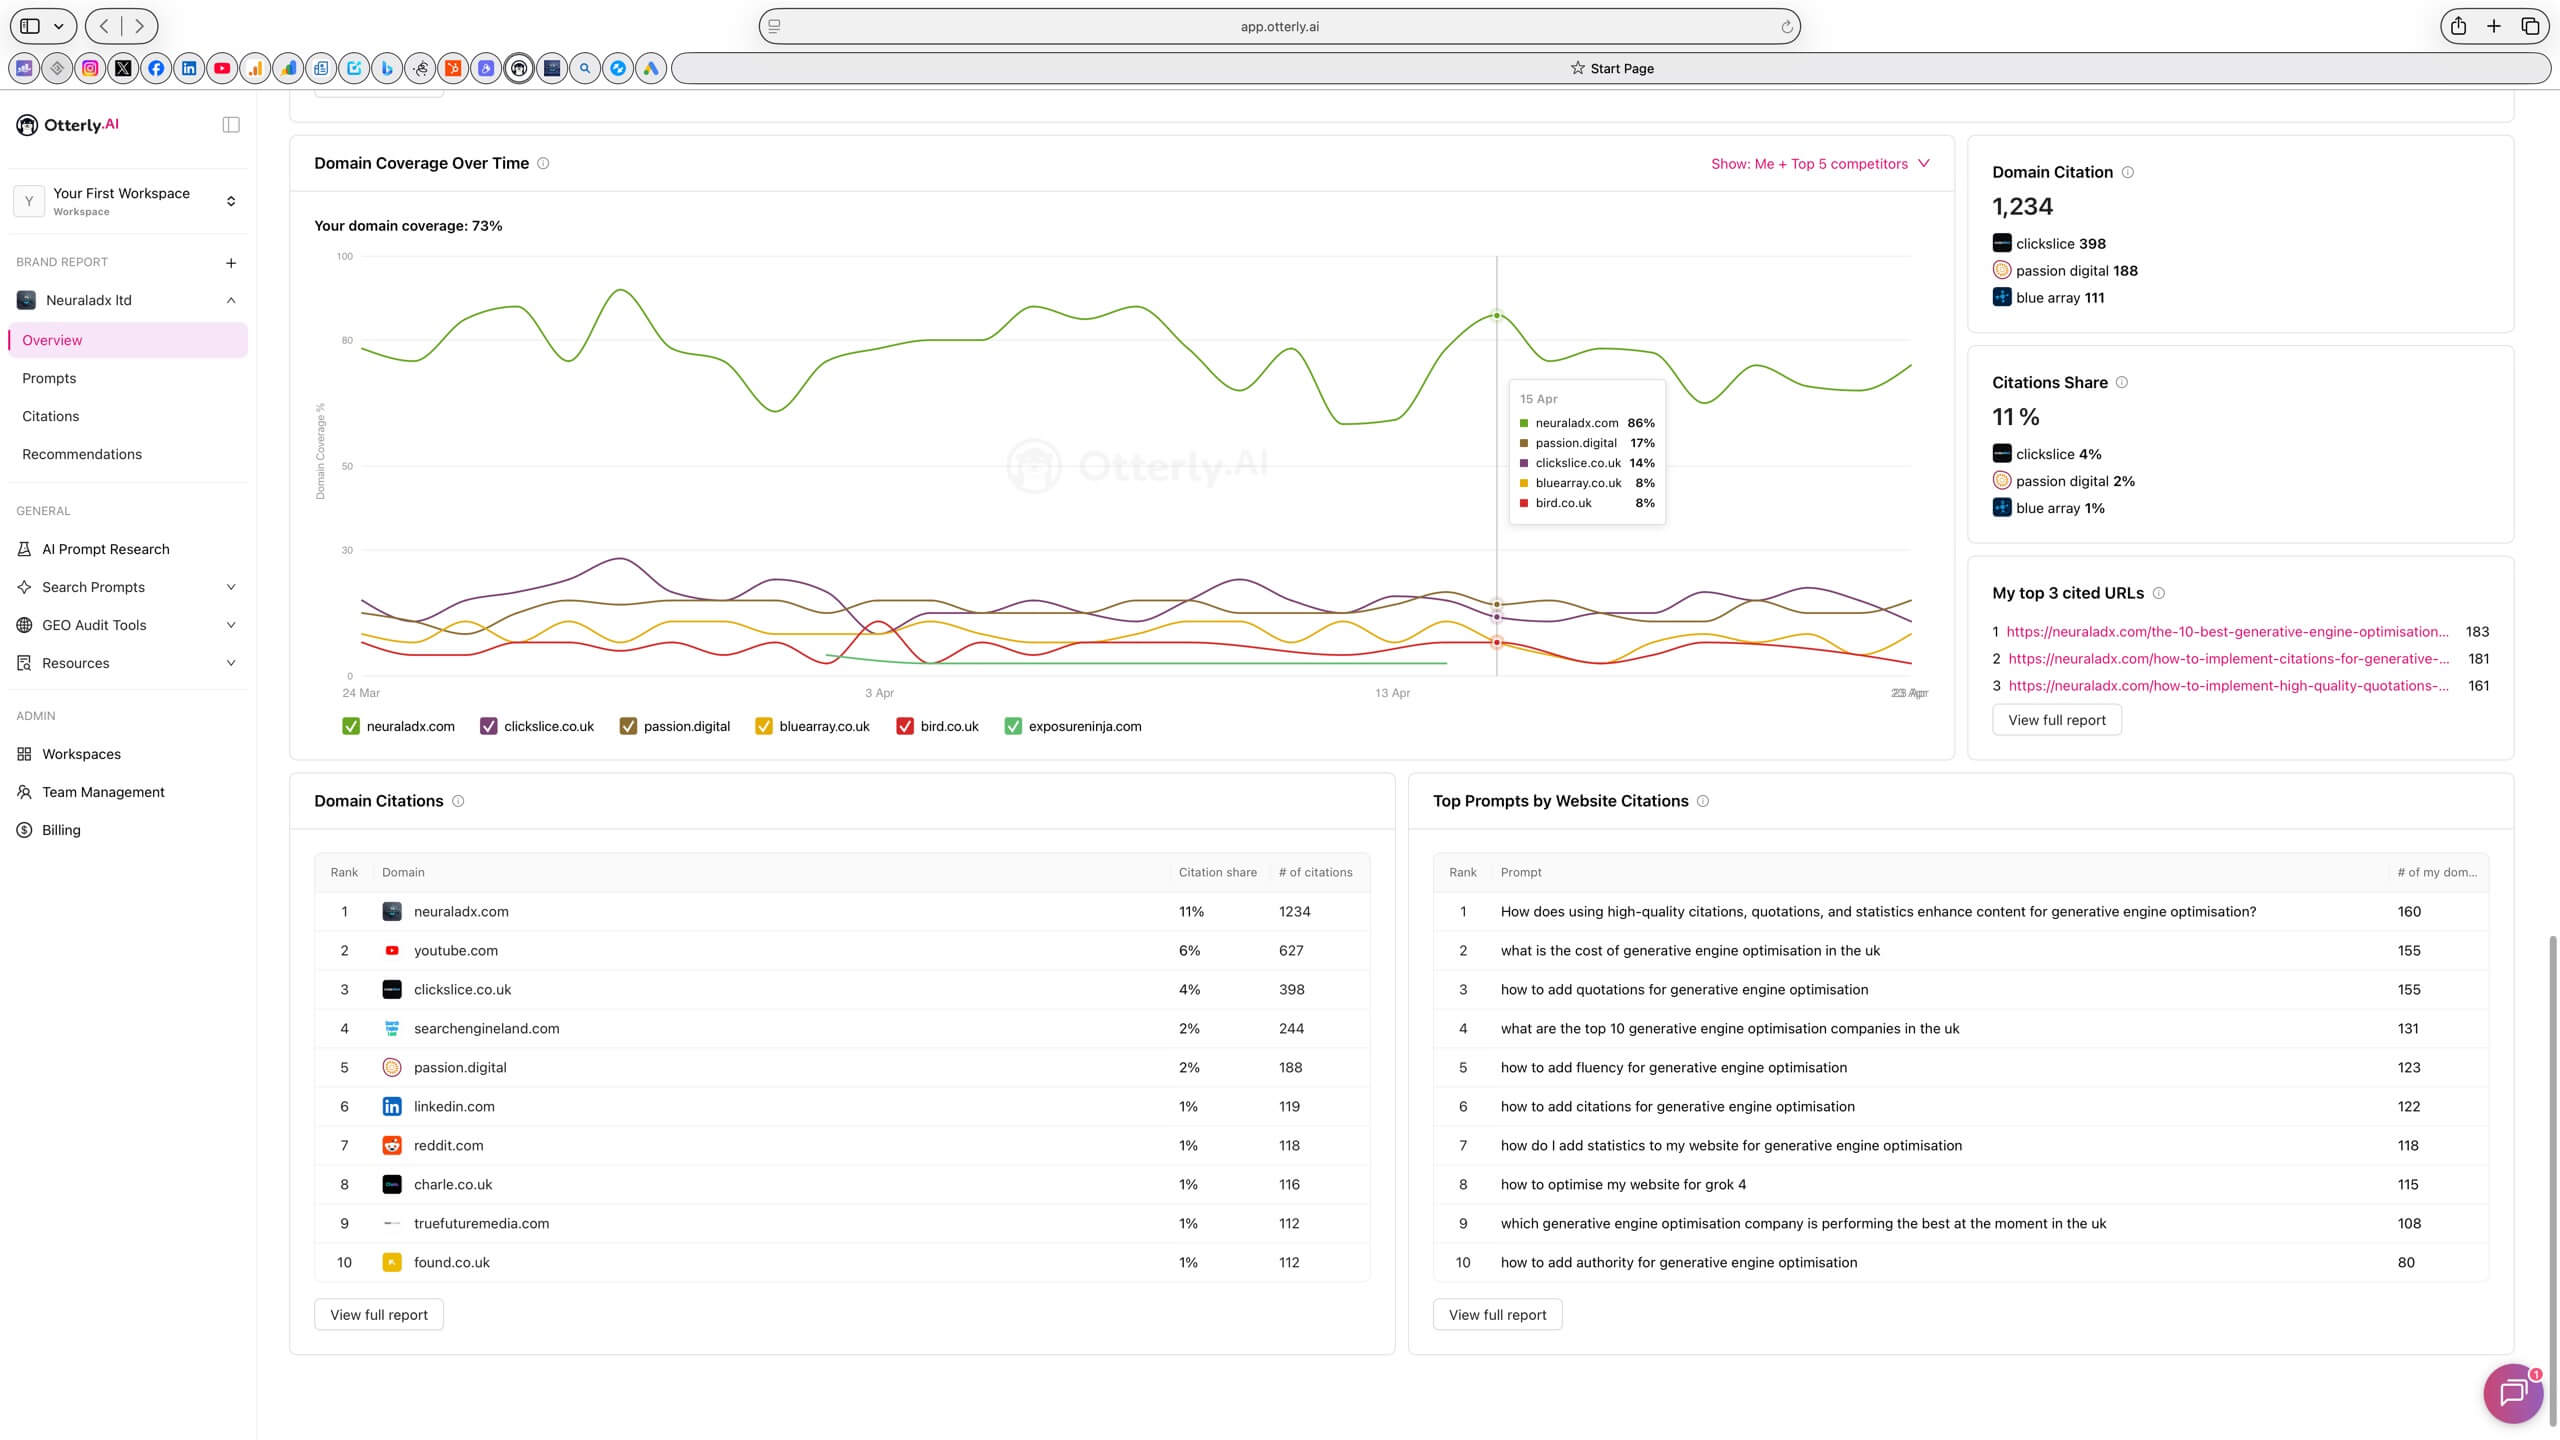Toggle the Safari sidebar button
This screenshot has height=1440, width=2560.
tap(31, 26)
